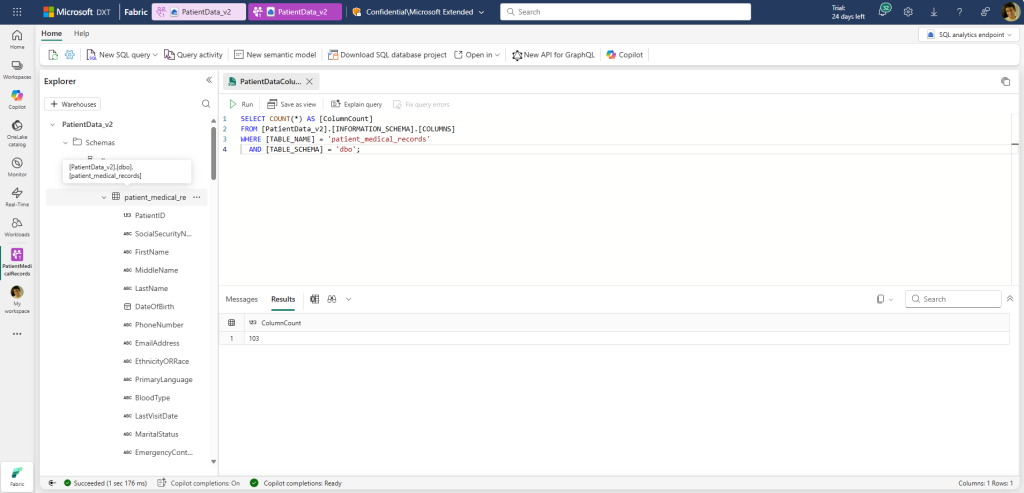Open Copilot from the toolbar
1024x493 pixels.
click(x=625, y=55)
